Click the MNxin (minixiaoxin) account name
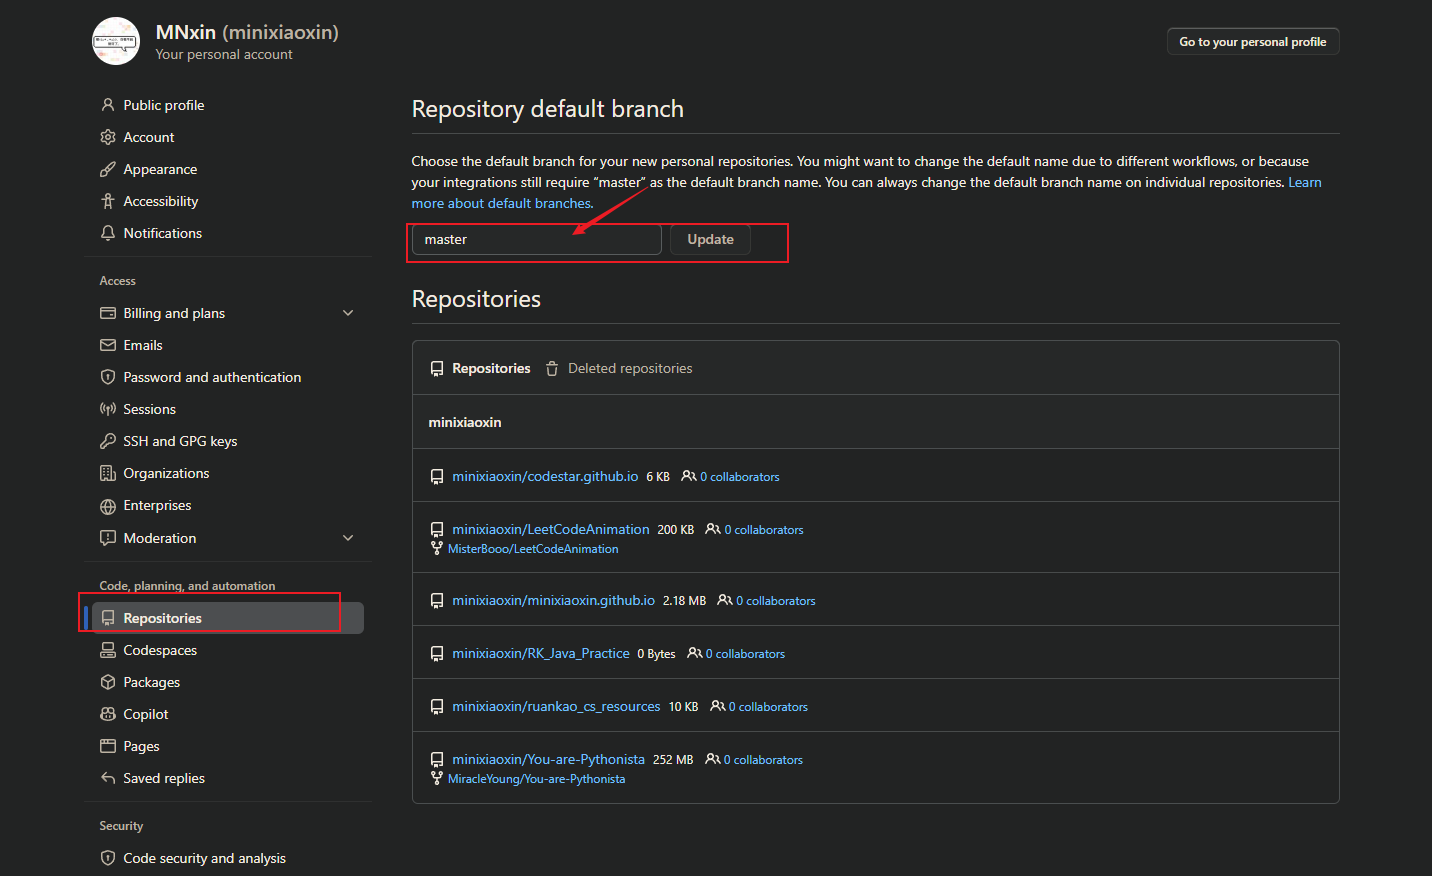 (x=247, y=32)
